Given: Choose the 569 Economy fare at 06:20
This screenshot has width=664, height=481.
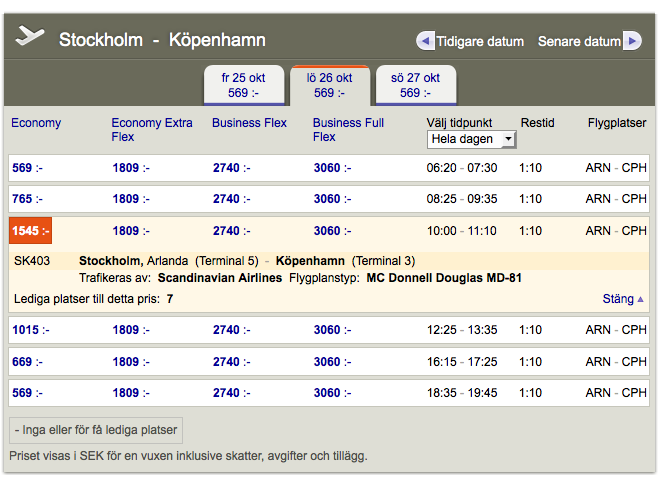Looking at the screenshot, I should pos(27,168).
